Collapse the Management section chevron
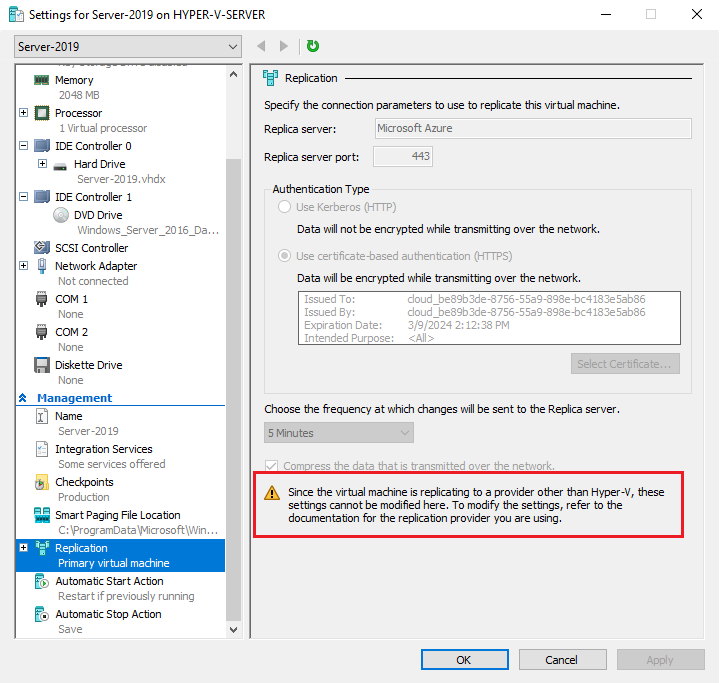 click(23, 398)
